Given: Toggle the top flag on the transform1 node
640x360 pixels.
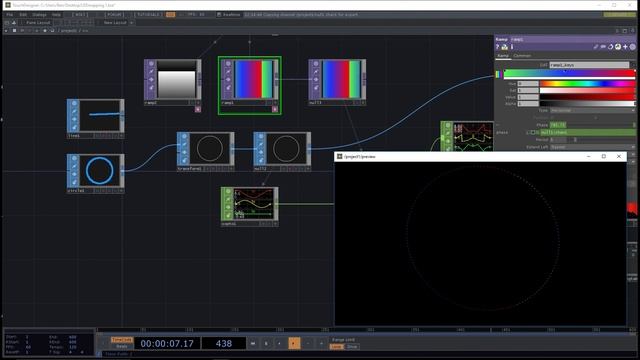Looking at the screenshot, I should point(184,136).
